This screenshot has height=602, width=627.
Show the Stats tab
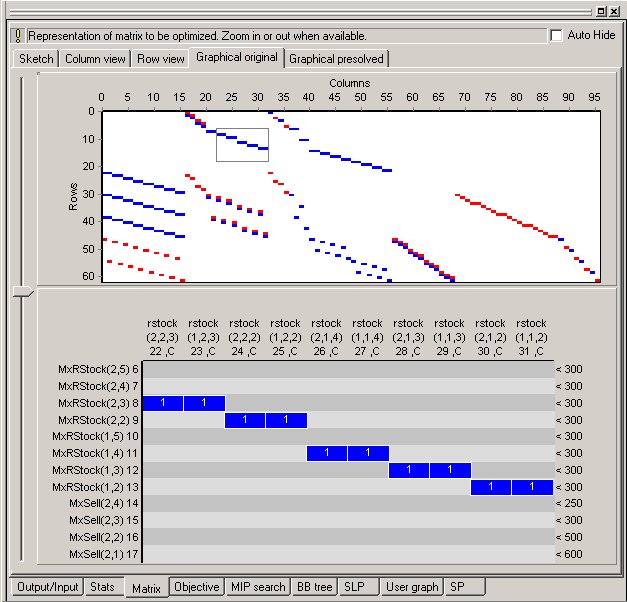pyautogui.click(x=102, y=587)
